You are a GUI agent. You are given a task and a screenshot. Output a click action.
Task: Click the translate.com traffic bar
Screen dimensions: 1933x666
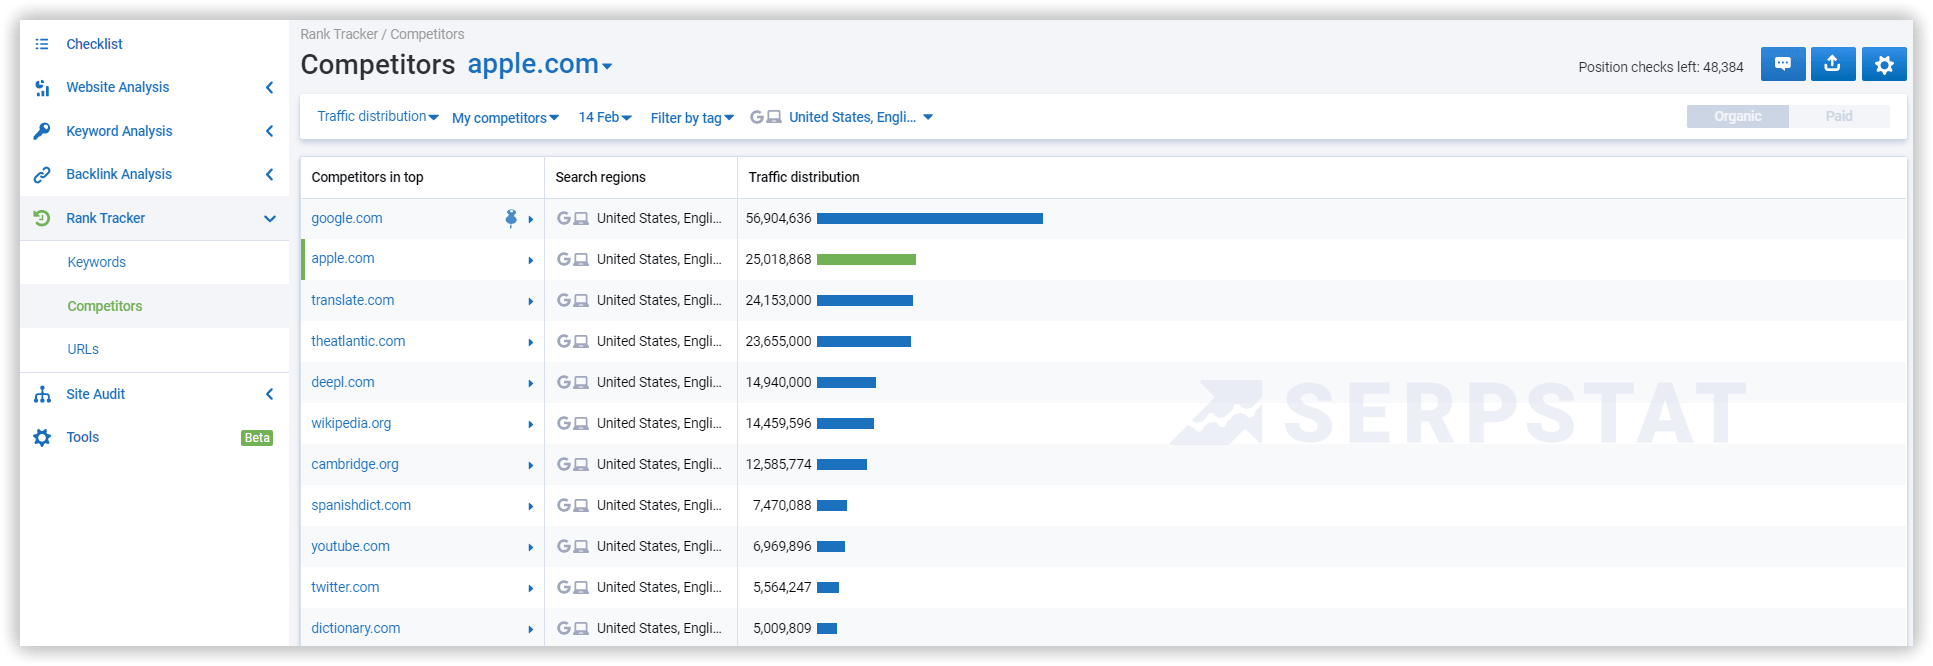point(865,300)
